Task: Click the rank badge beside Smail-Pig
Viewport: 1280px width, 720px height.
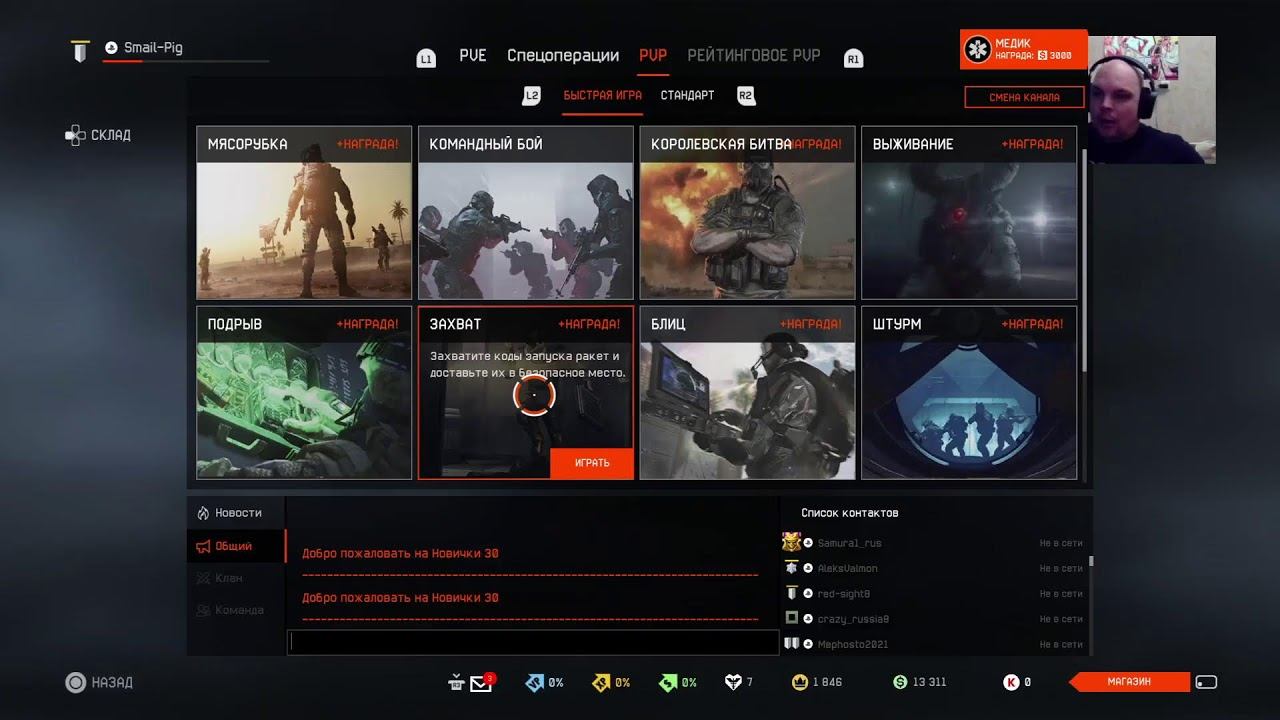Action: point(81,50)
